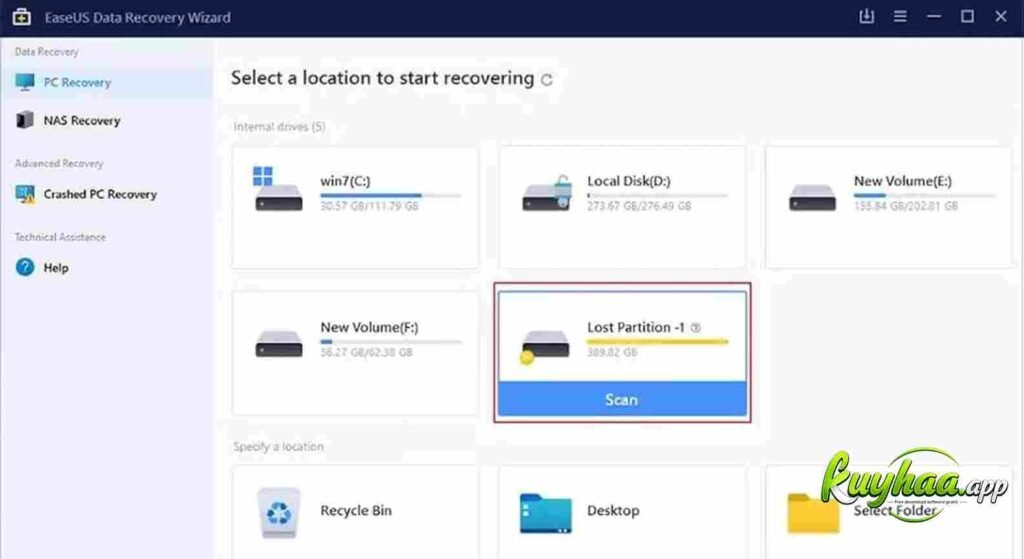This screenshot has height=559, width=1024.
Task: Click the New Volume(F:) label
Action: (x=369, y=327)
